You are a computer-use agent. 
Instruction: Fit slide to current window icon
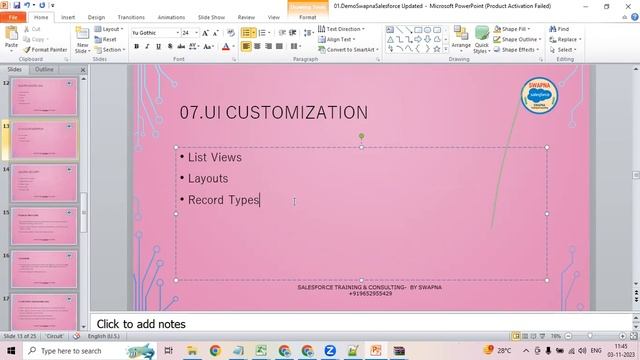pos(633,336)
